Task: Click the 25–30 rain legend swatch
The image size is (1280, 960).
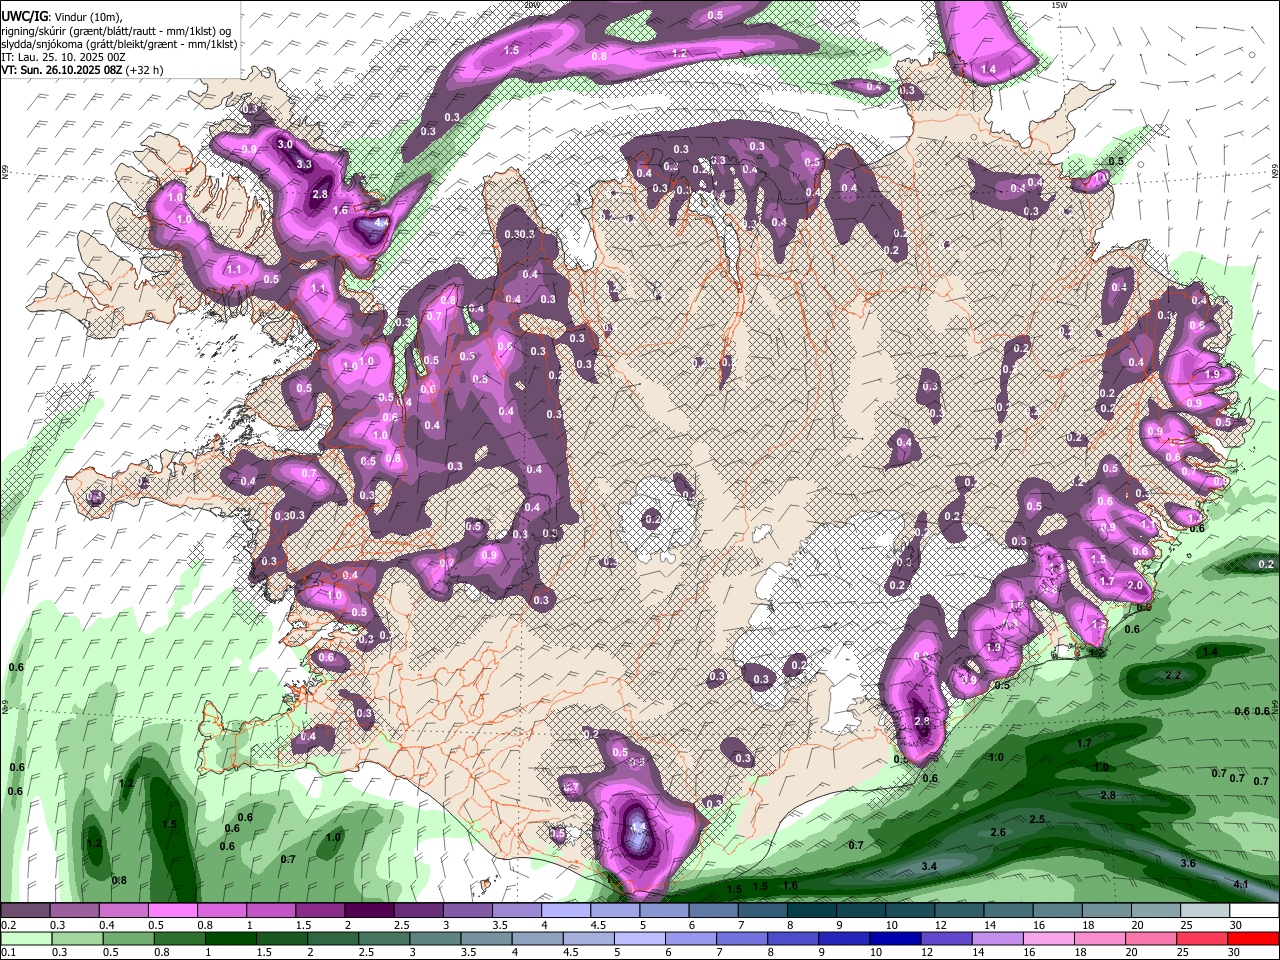Action: pos(1203,939)
